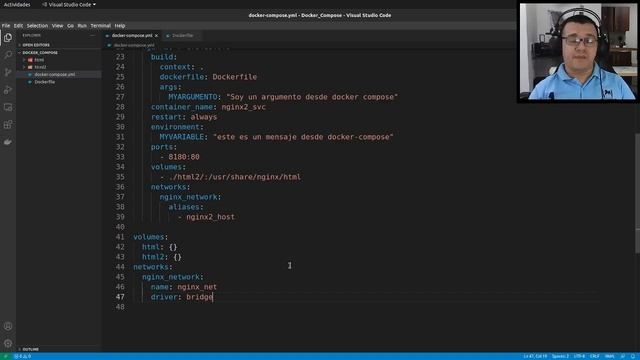Place cursor on line 27 MYARGUMENTO text
This screenshot has width=640, height=360.
193,97
